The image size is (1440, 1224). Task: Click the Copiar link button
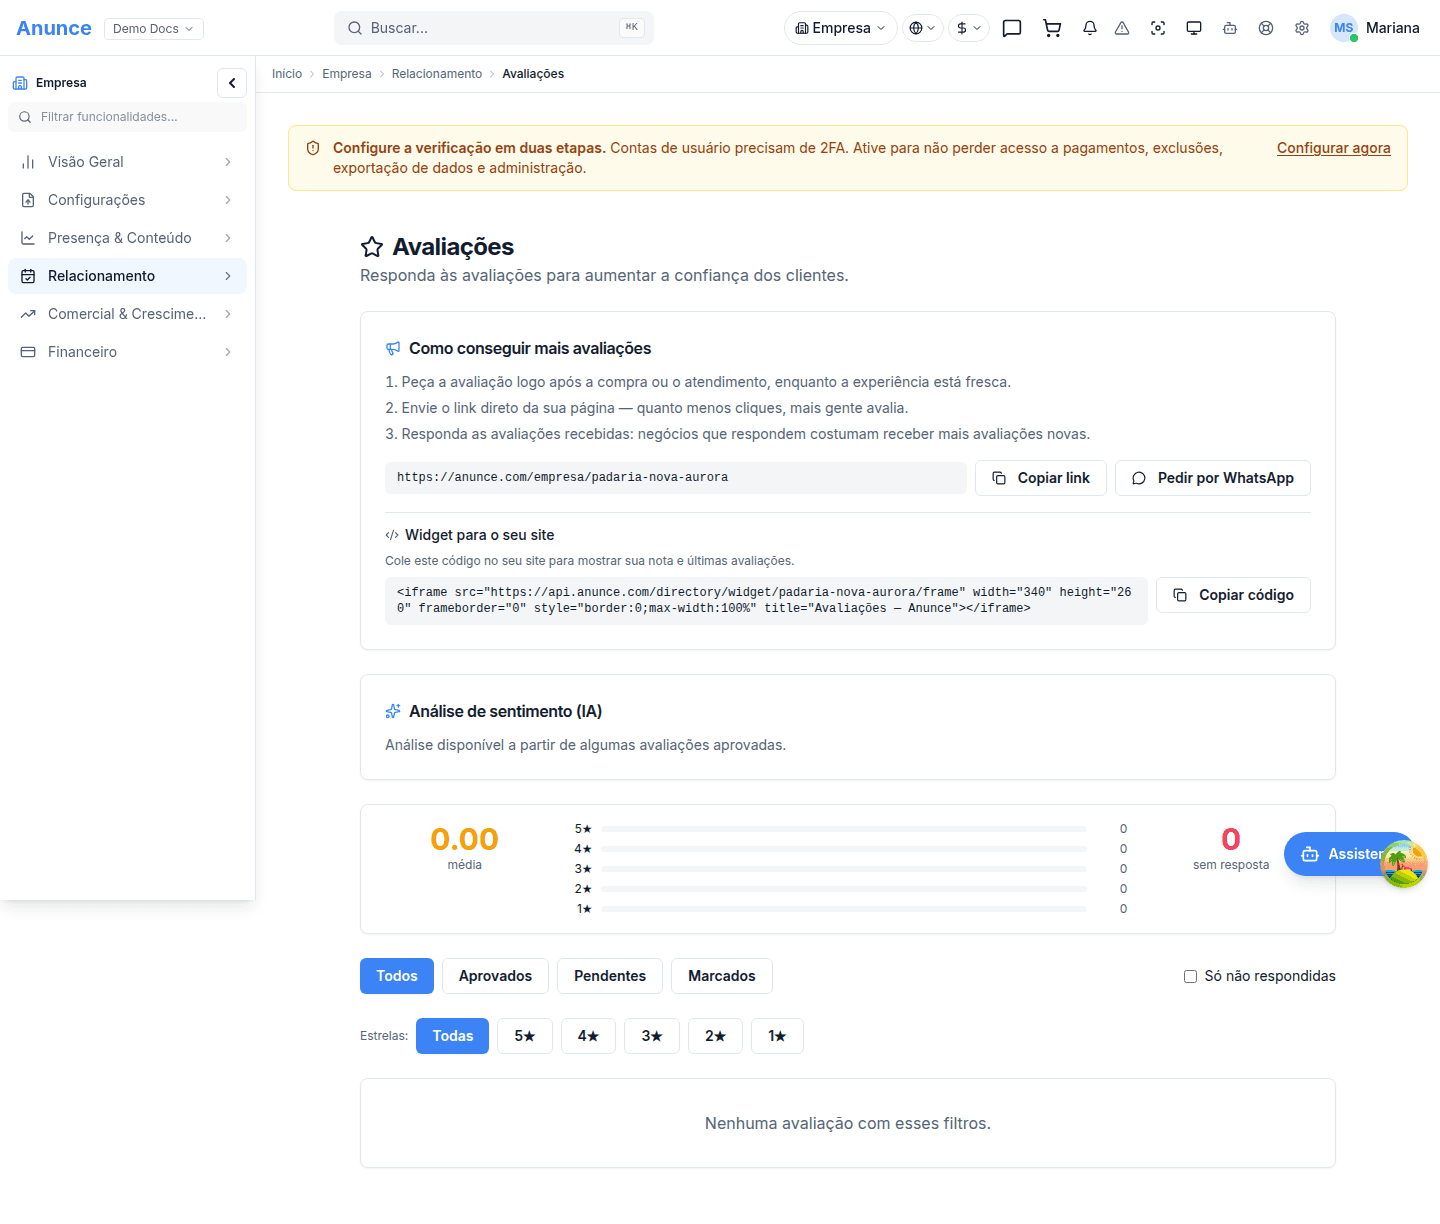tap(1041, 478)
